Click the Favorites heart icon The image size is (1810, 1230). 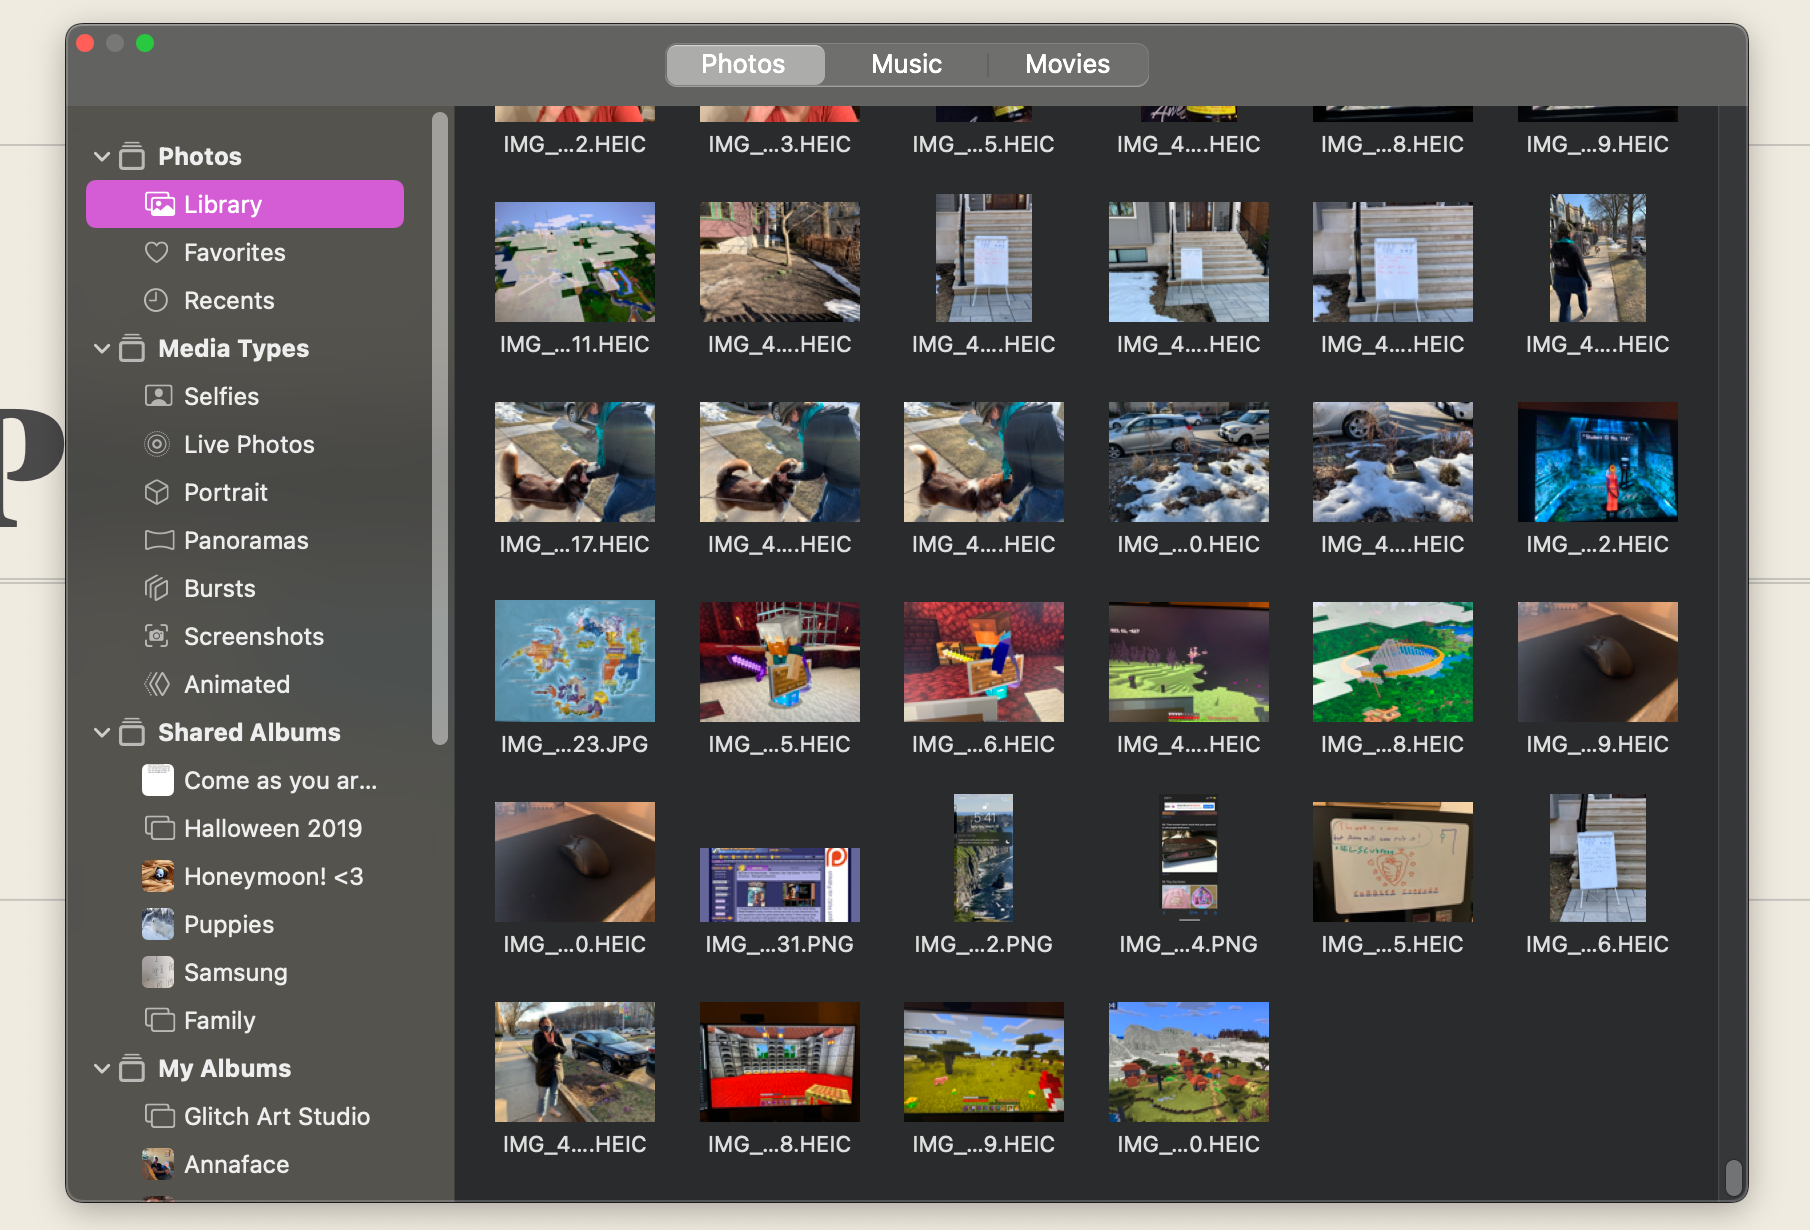tap(157, 253)
